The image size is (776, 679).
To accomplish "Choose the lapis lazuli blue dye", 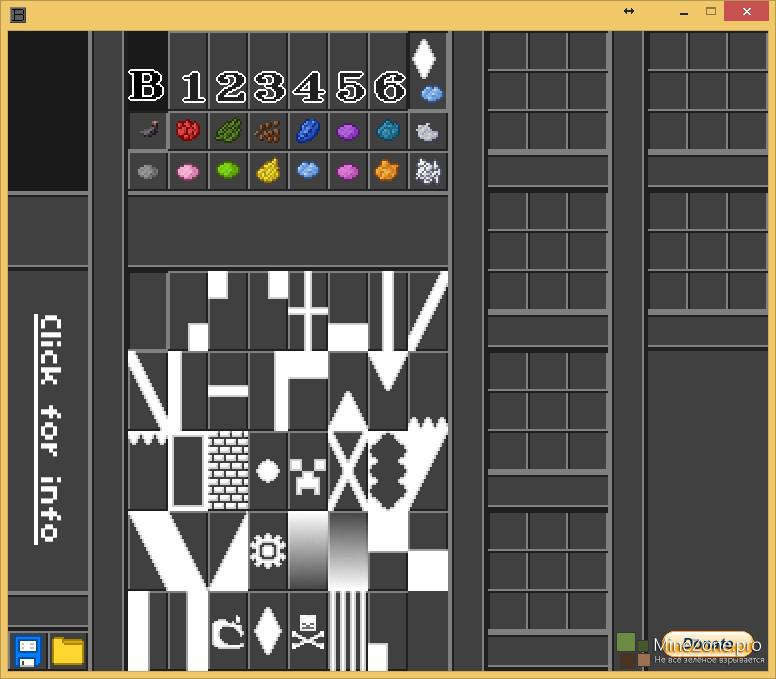I will point(308,130).
